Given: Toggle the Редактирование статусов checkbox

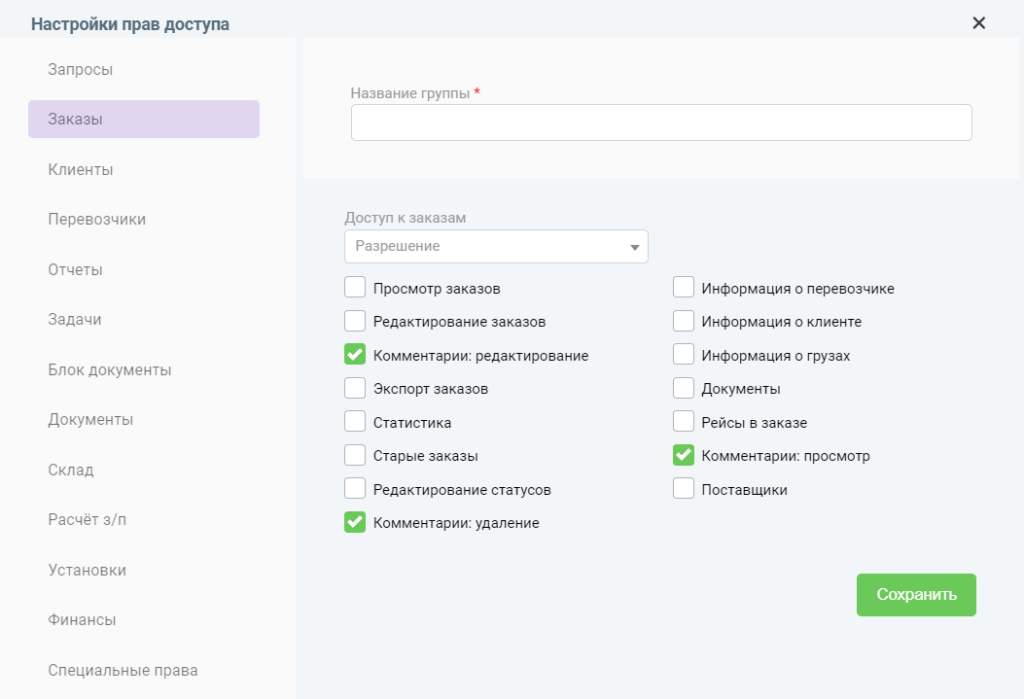Looking at the screenshot, I should [x=355, y=488].
